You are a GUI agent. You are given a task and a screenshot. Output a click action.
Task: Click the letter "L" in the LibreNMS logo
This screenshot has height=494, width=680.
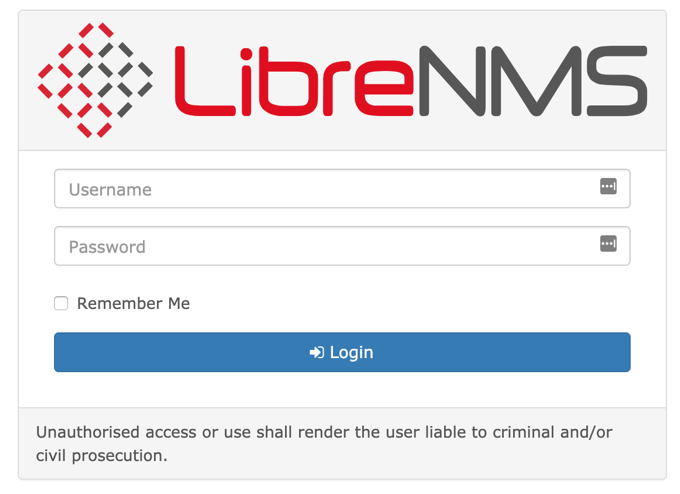(197, 80)
